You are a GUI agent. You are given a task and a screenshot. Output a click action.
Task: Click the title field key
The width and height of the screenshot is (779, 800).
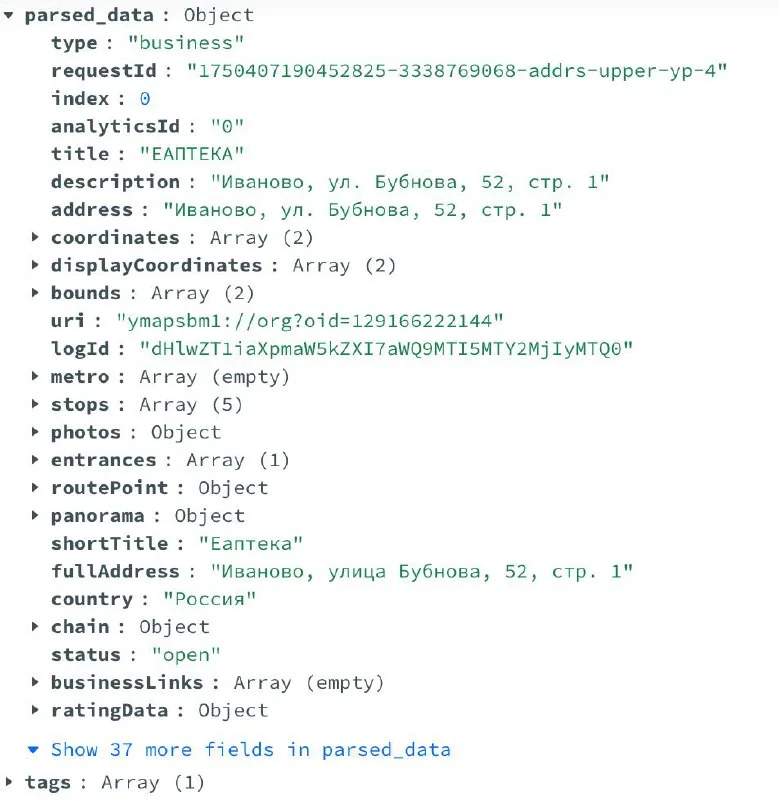pos(80,153)
